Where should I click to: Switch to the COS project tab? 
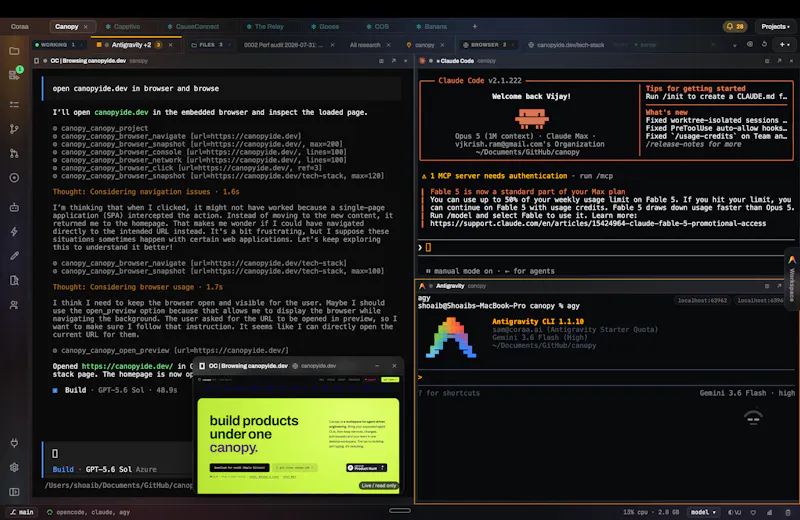(378, 27)
